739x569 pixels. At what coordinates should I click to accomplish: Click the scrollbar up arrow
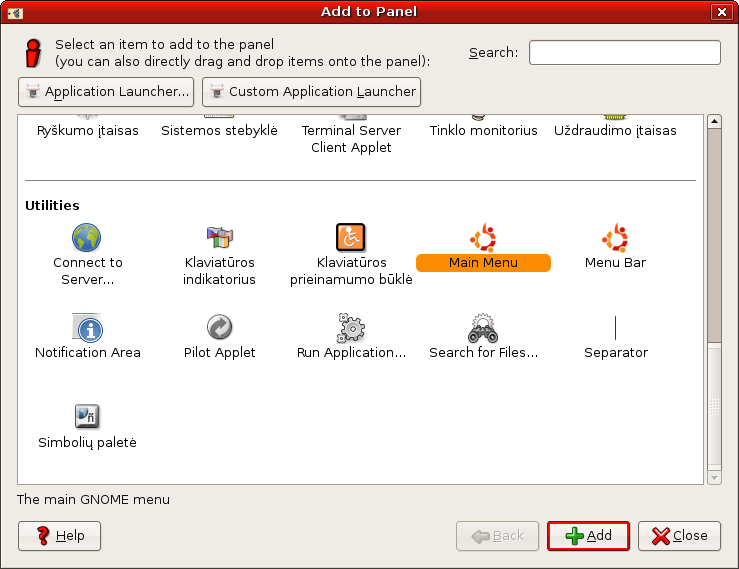coord(714,122)
